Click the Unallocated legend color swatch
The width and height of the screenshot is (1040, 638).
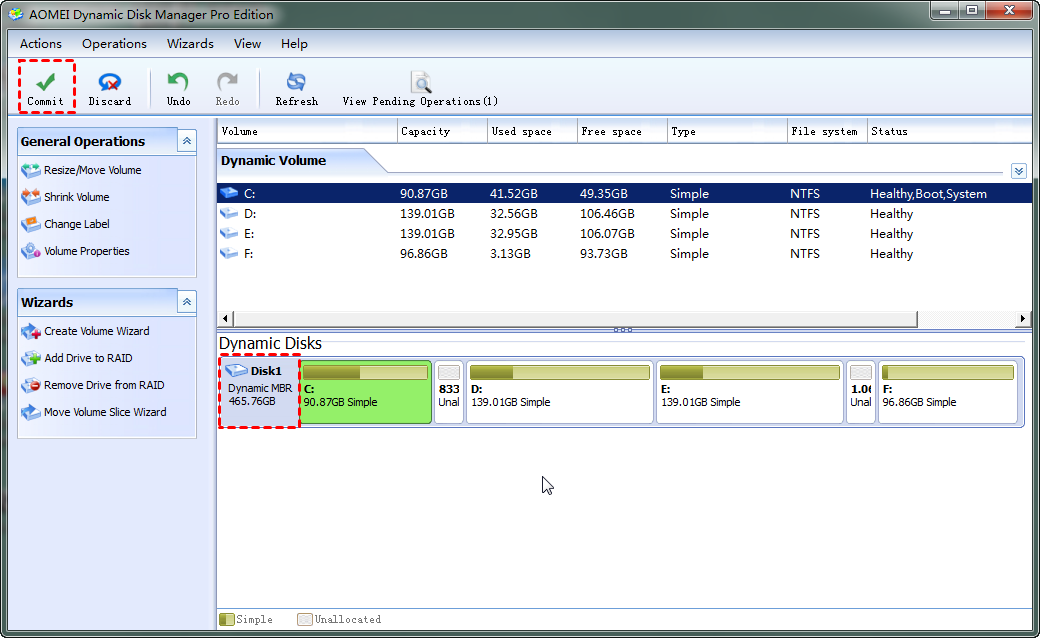click(304, 619)
